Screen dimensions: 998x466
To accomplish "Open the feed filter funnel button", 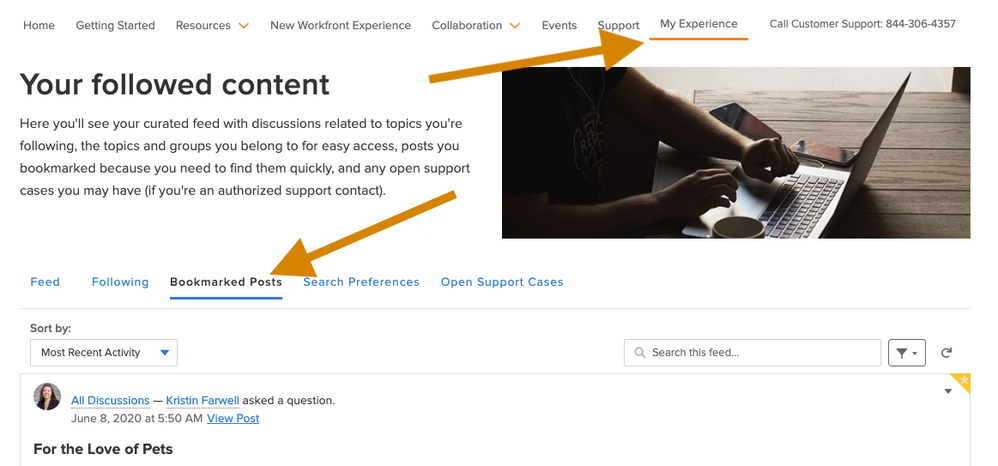I will (907, 352).
